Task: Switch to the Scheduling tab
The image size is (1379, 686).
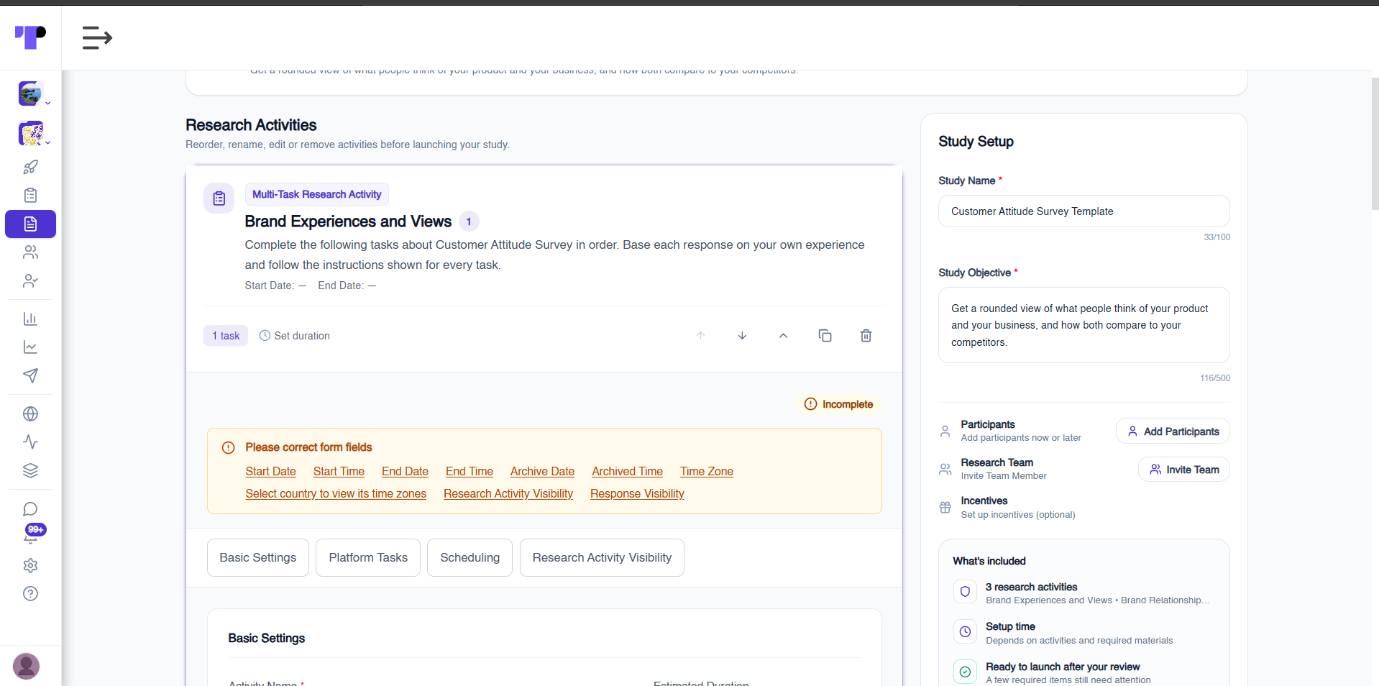Action: 470,557
